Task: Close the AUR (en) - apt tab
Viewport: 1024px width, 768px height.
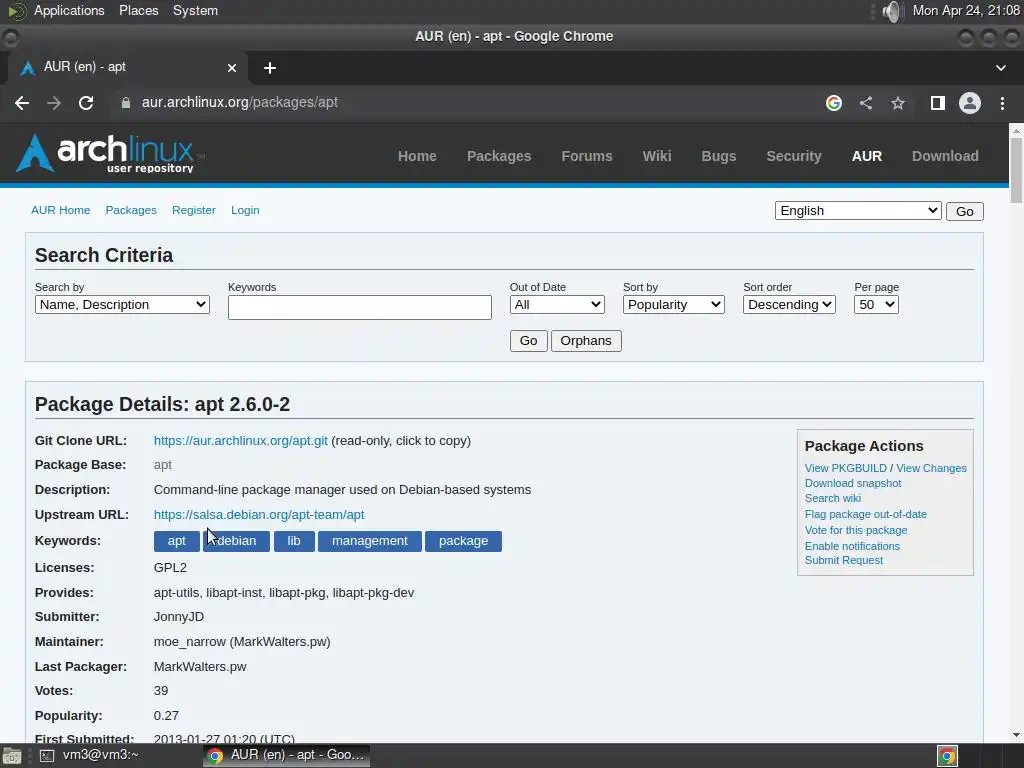Action: [x=231, y=67]
